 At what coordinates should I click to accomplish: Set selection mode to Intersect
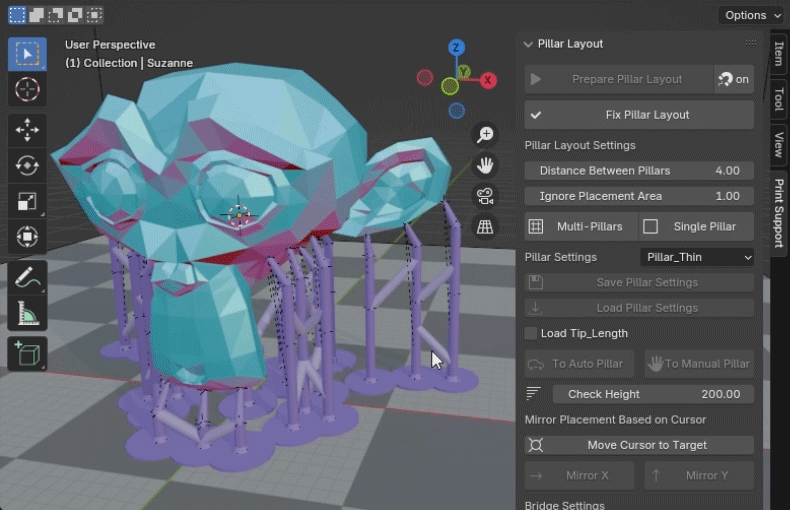[x=94, y=15]
